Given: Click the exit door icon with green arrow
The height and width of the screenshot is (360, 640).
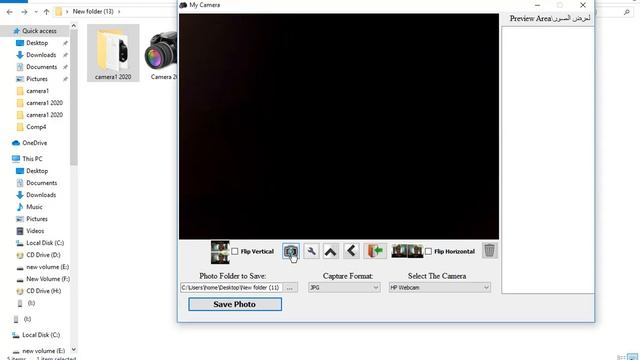Looking at the screenshot, I should coord(375,251).
